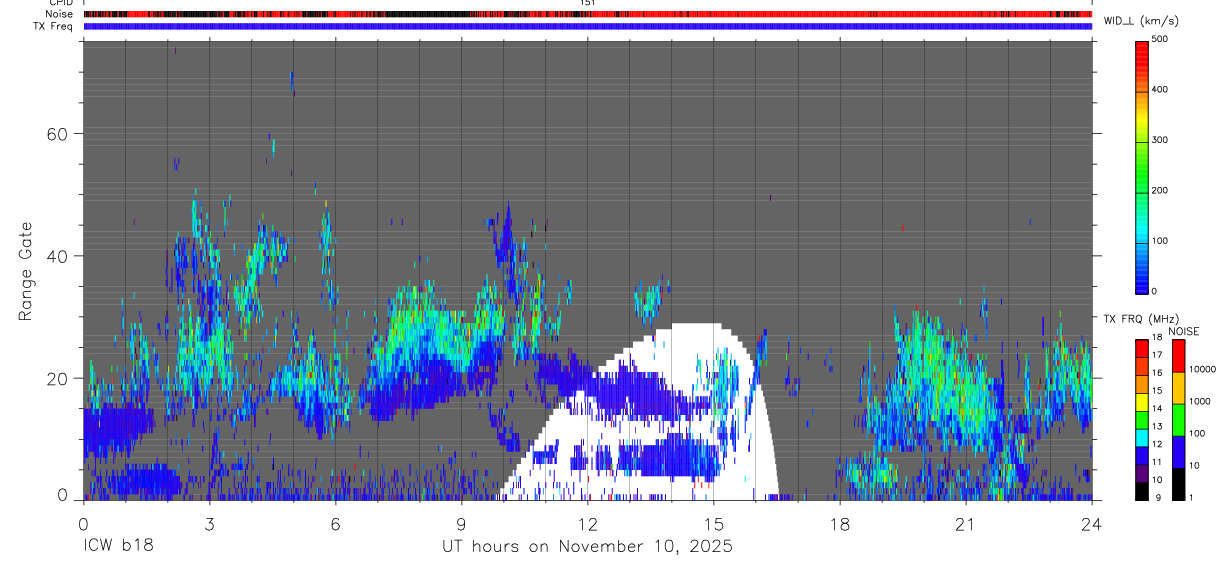Click the 500 value on WID colorbar
This screenshot has width=1228, height=567.
(x=1160, y=39)
